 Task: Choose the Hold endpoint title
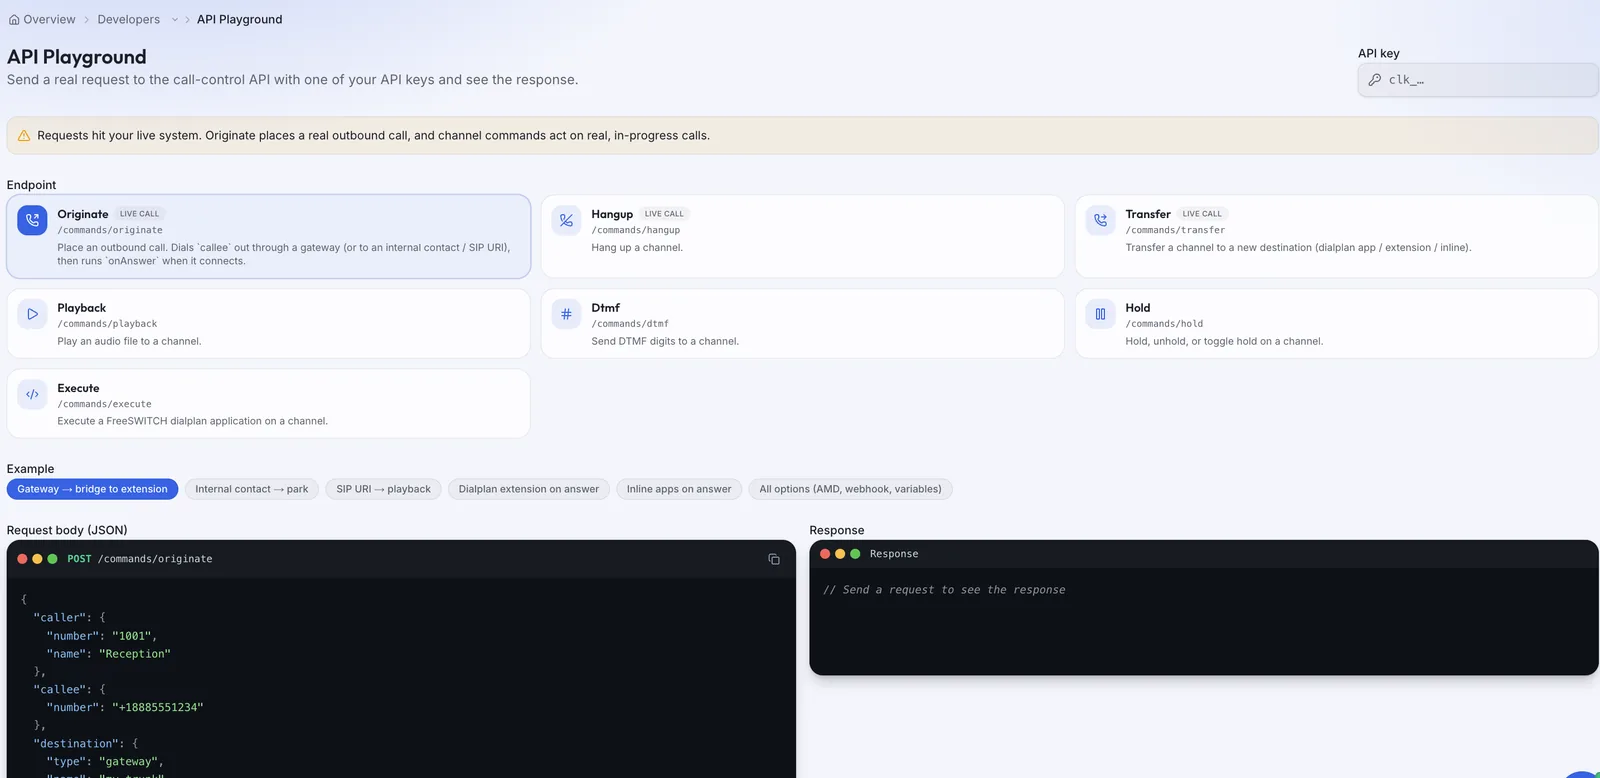1137,308
